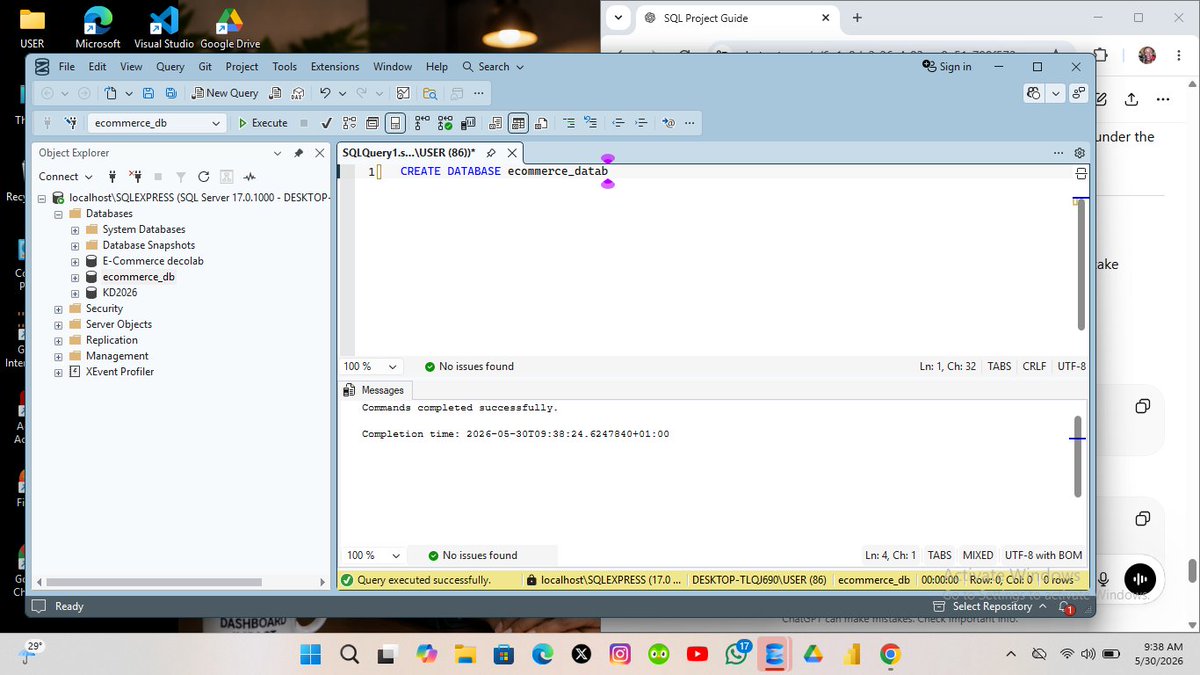Expand the ecommerce_db database node
The image size is (1200, 675).
[x=75, y=277]
